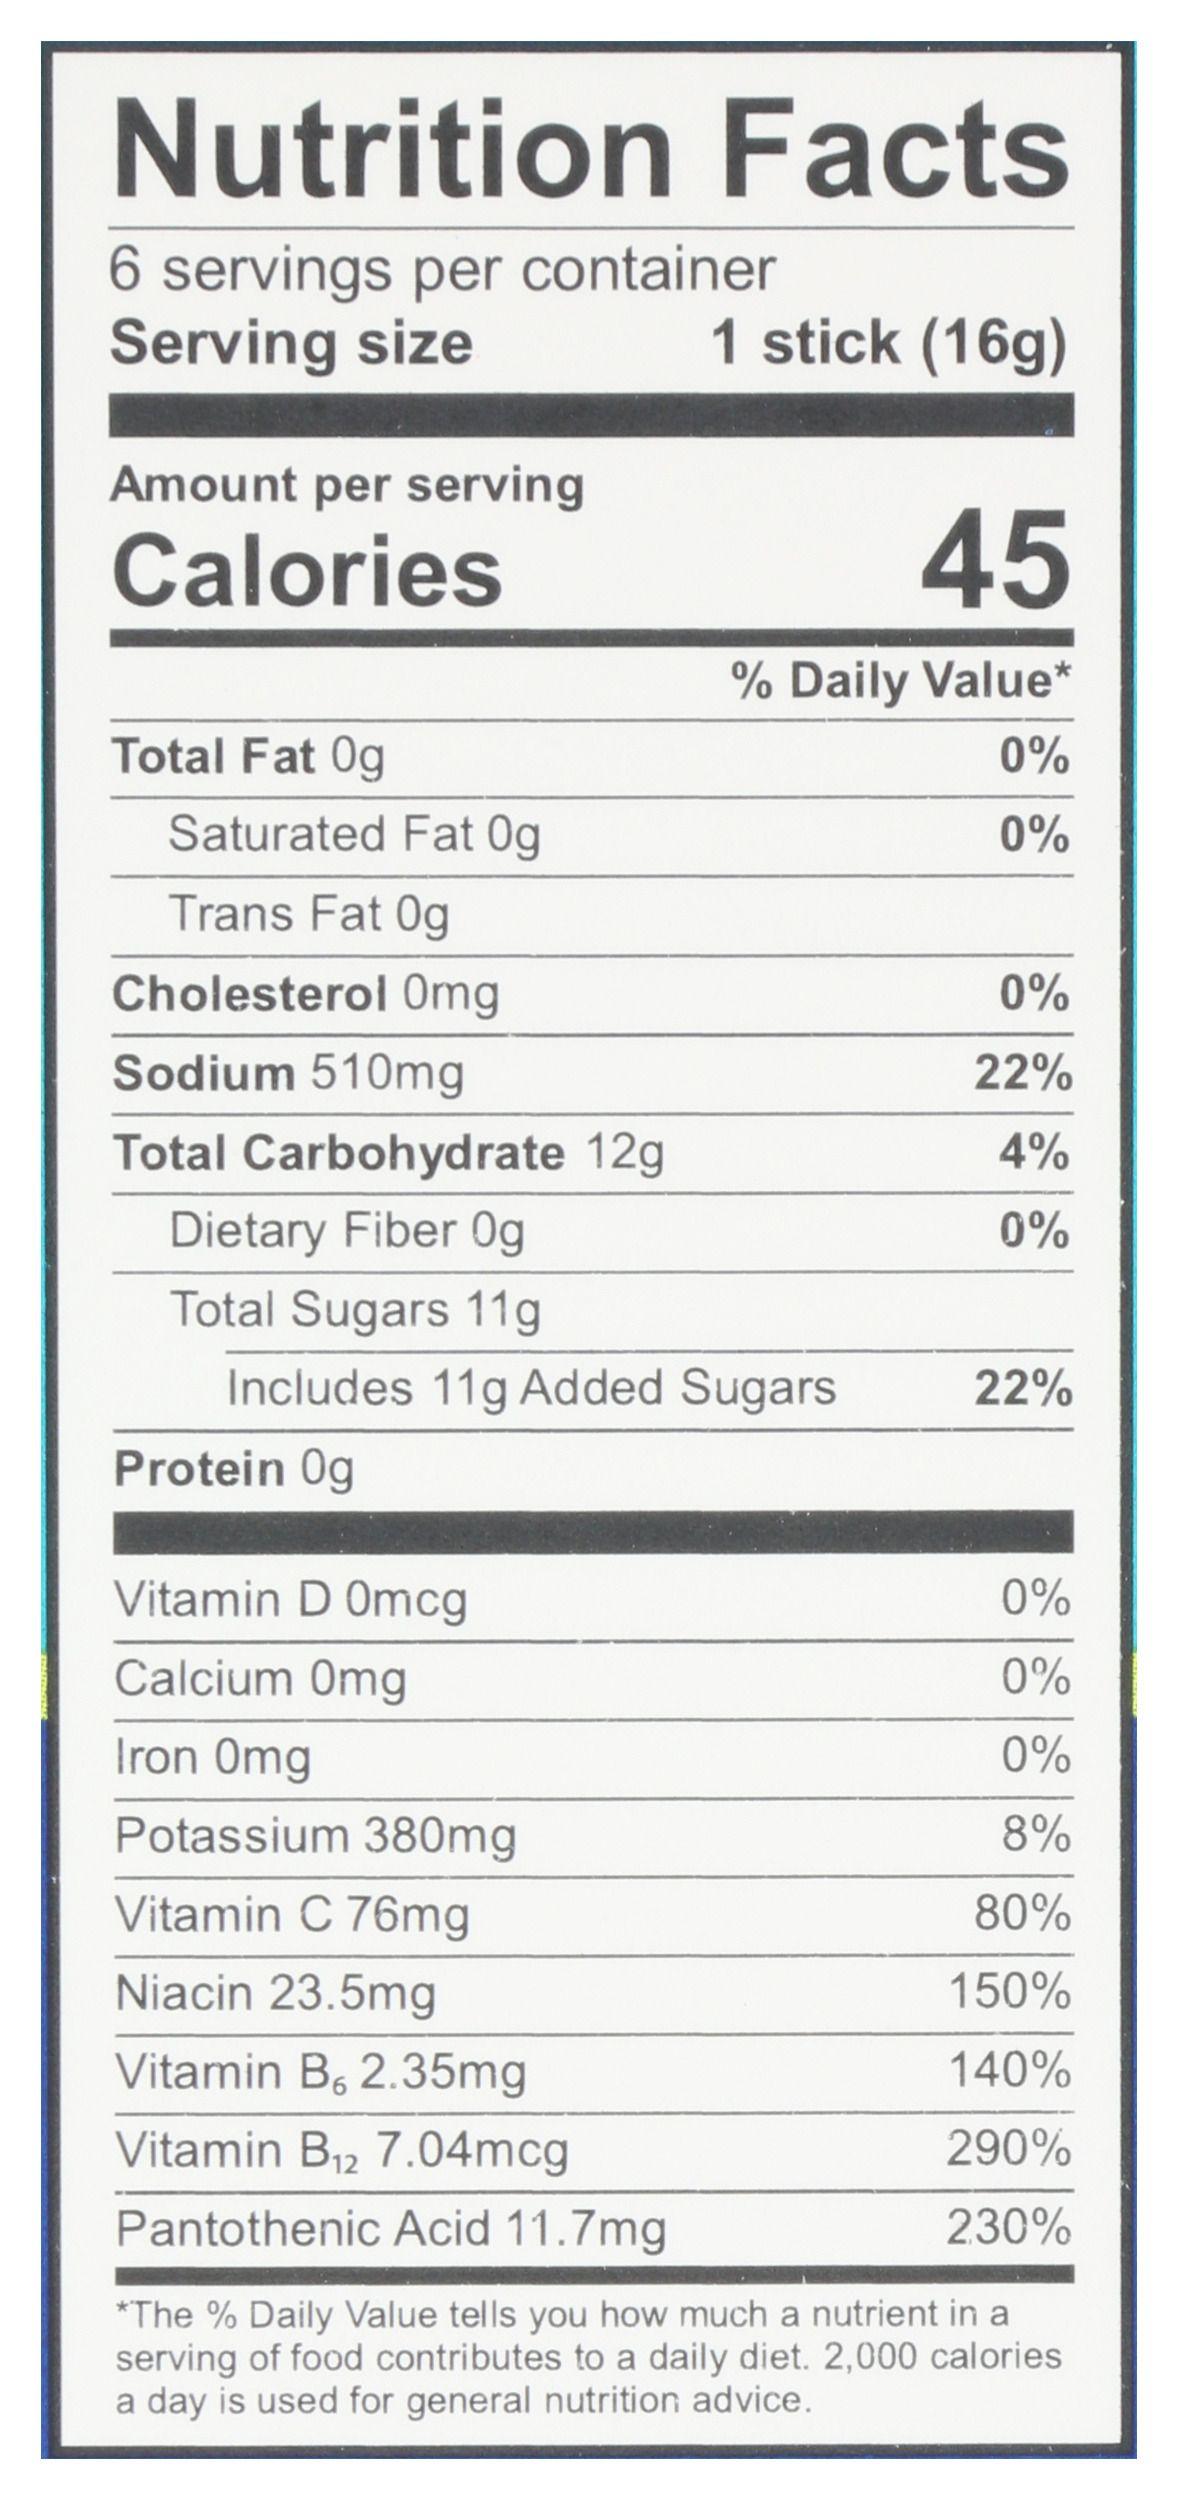This screenshot has height=2500, width=1178.
Task: Click the % Daily Value header
Action: coord(900,681)
